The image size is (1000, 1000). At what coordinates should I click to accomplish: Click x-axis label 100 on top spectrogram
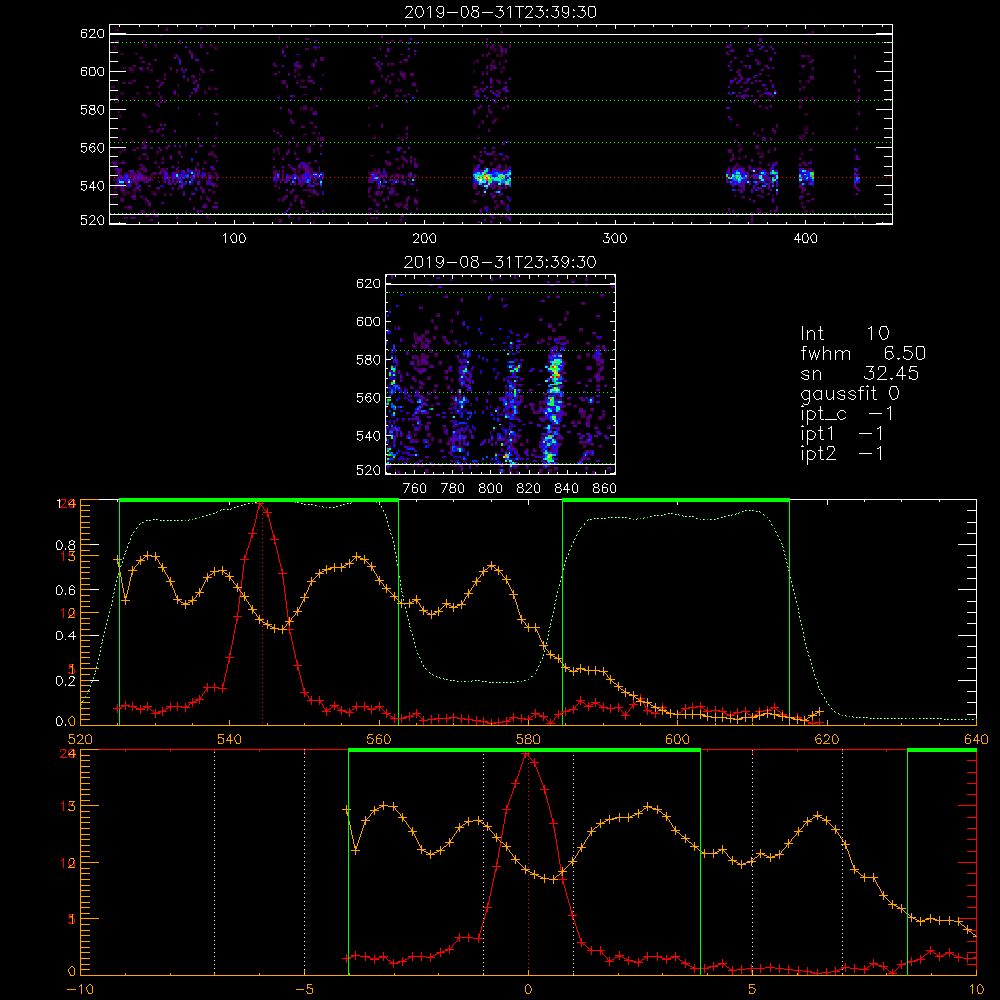234,239
